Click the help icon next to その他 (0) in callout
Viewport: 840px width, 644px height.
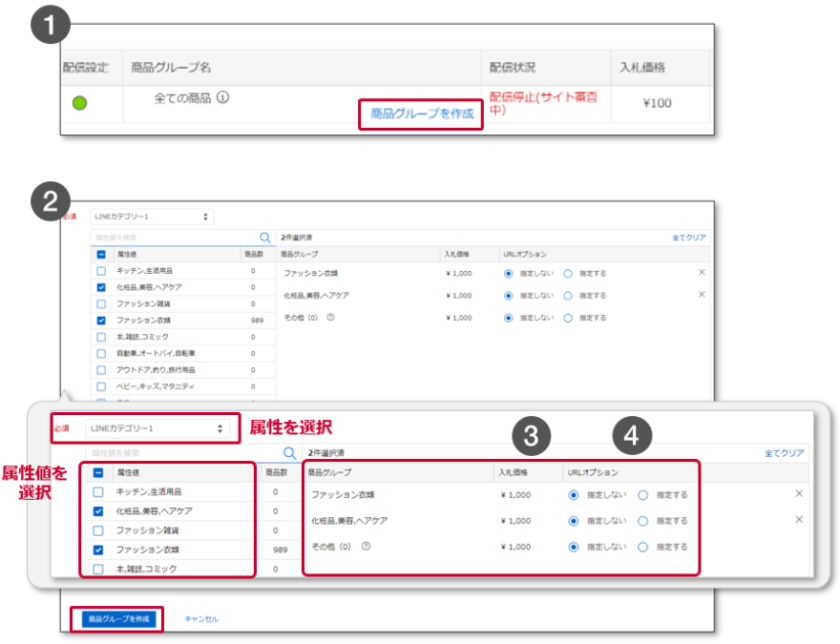tap(367, 546)
